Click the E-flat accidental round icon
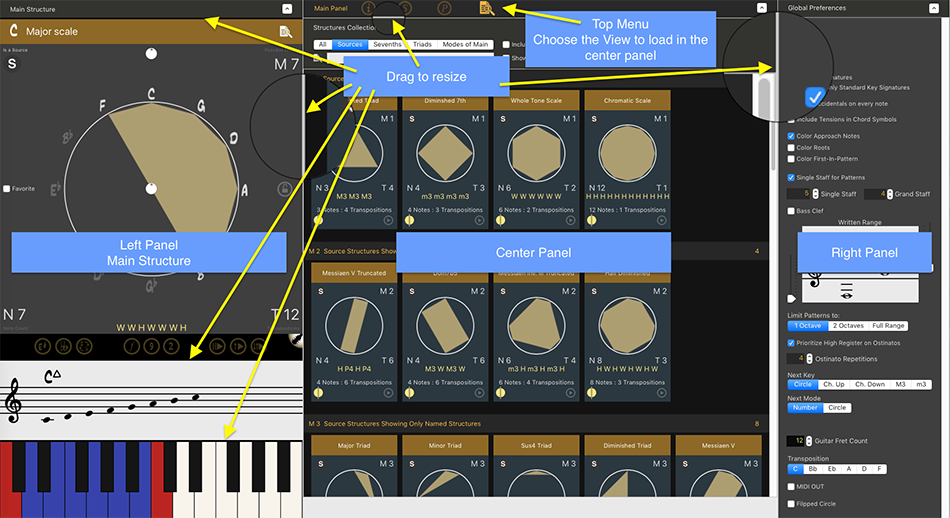The width and height of the screenshot is (950, 518). (42, 346)
